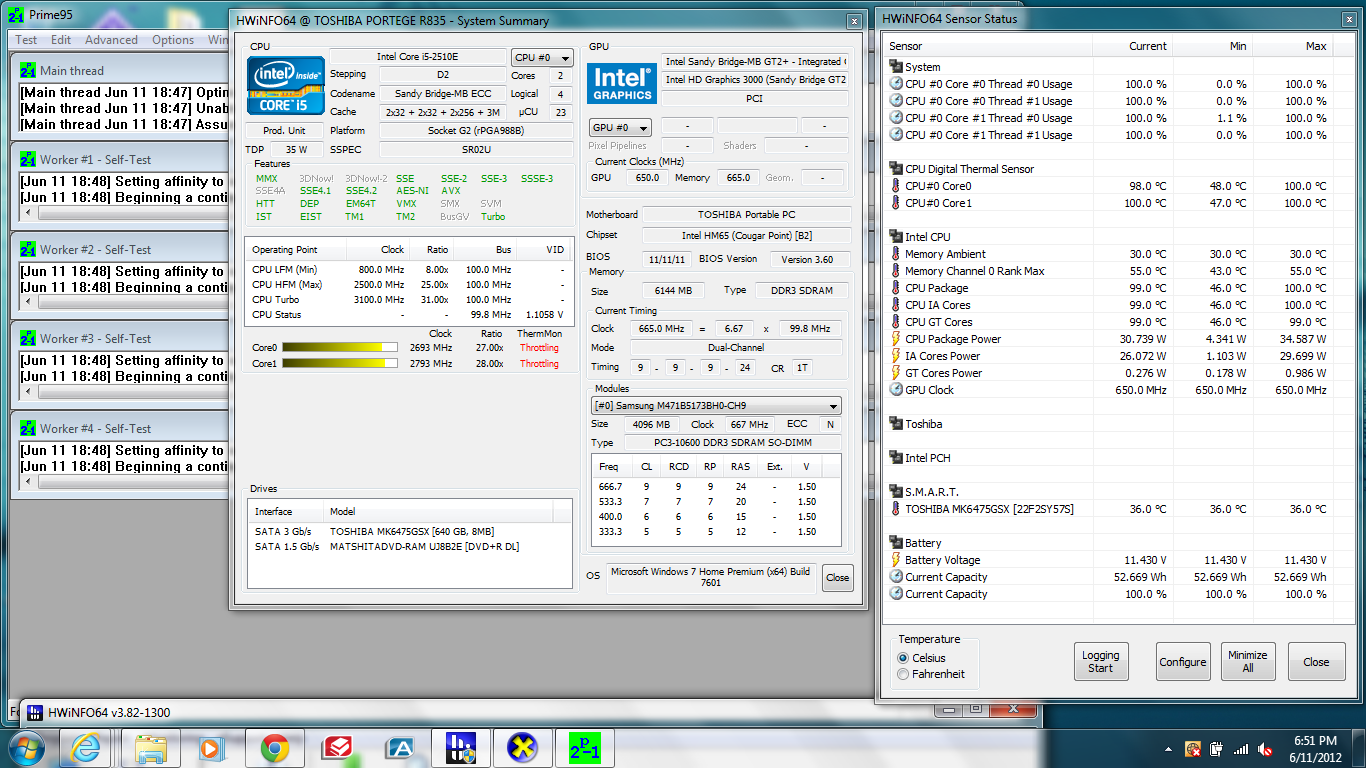1366x768 pixels.
Task: Click the lightning icon for IA Cores Power
Action: tap(896, 356)
